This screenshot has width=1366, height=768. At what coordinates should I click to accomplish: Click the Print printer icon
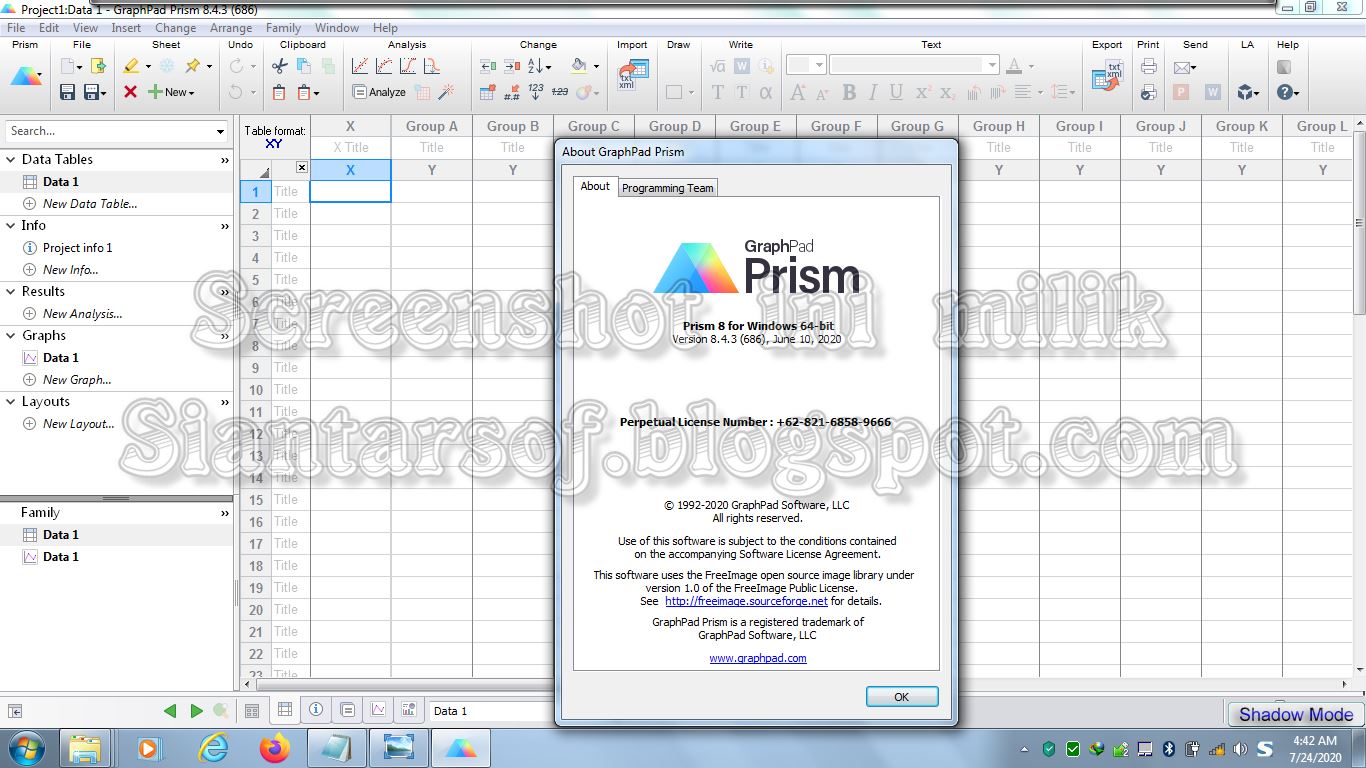1149,66
